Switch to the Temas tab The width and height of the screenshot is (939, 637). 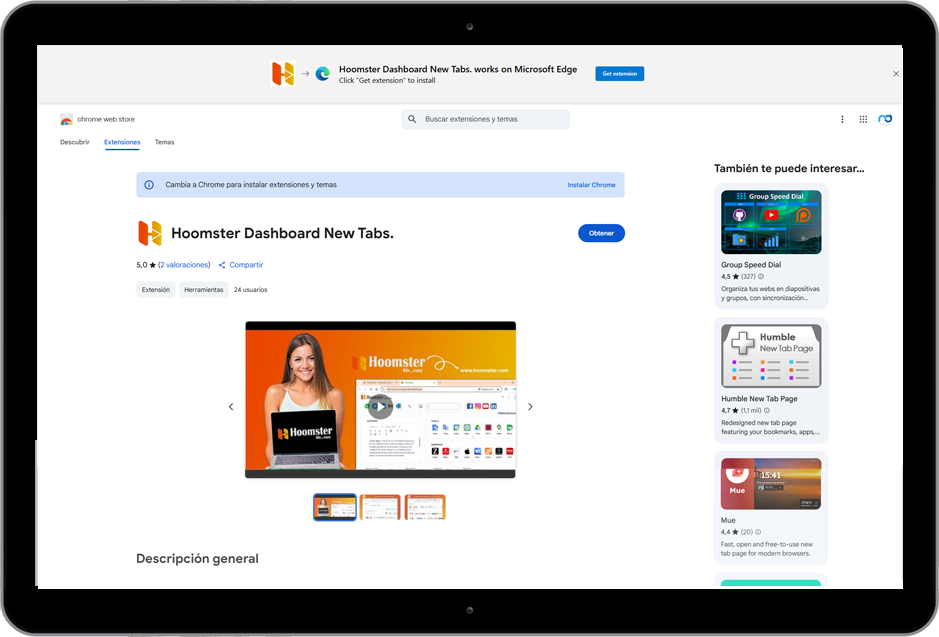[x=165, y=142]
